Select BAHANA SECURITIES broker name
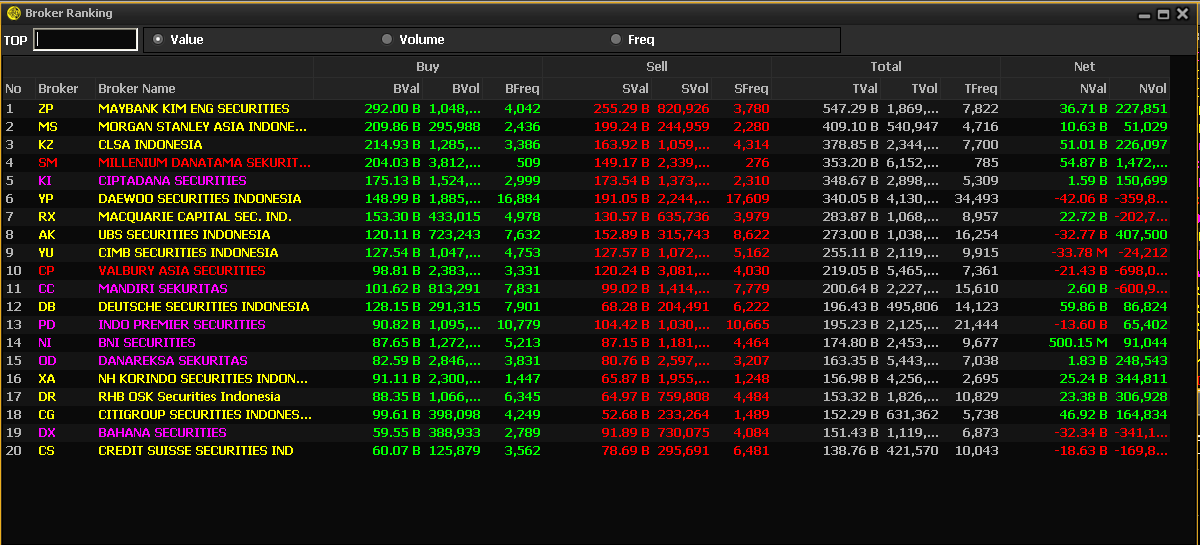 point(162,432)
